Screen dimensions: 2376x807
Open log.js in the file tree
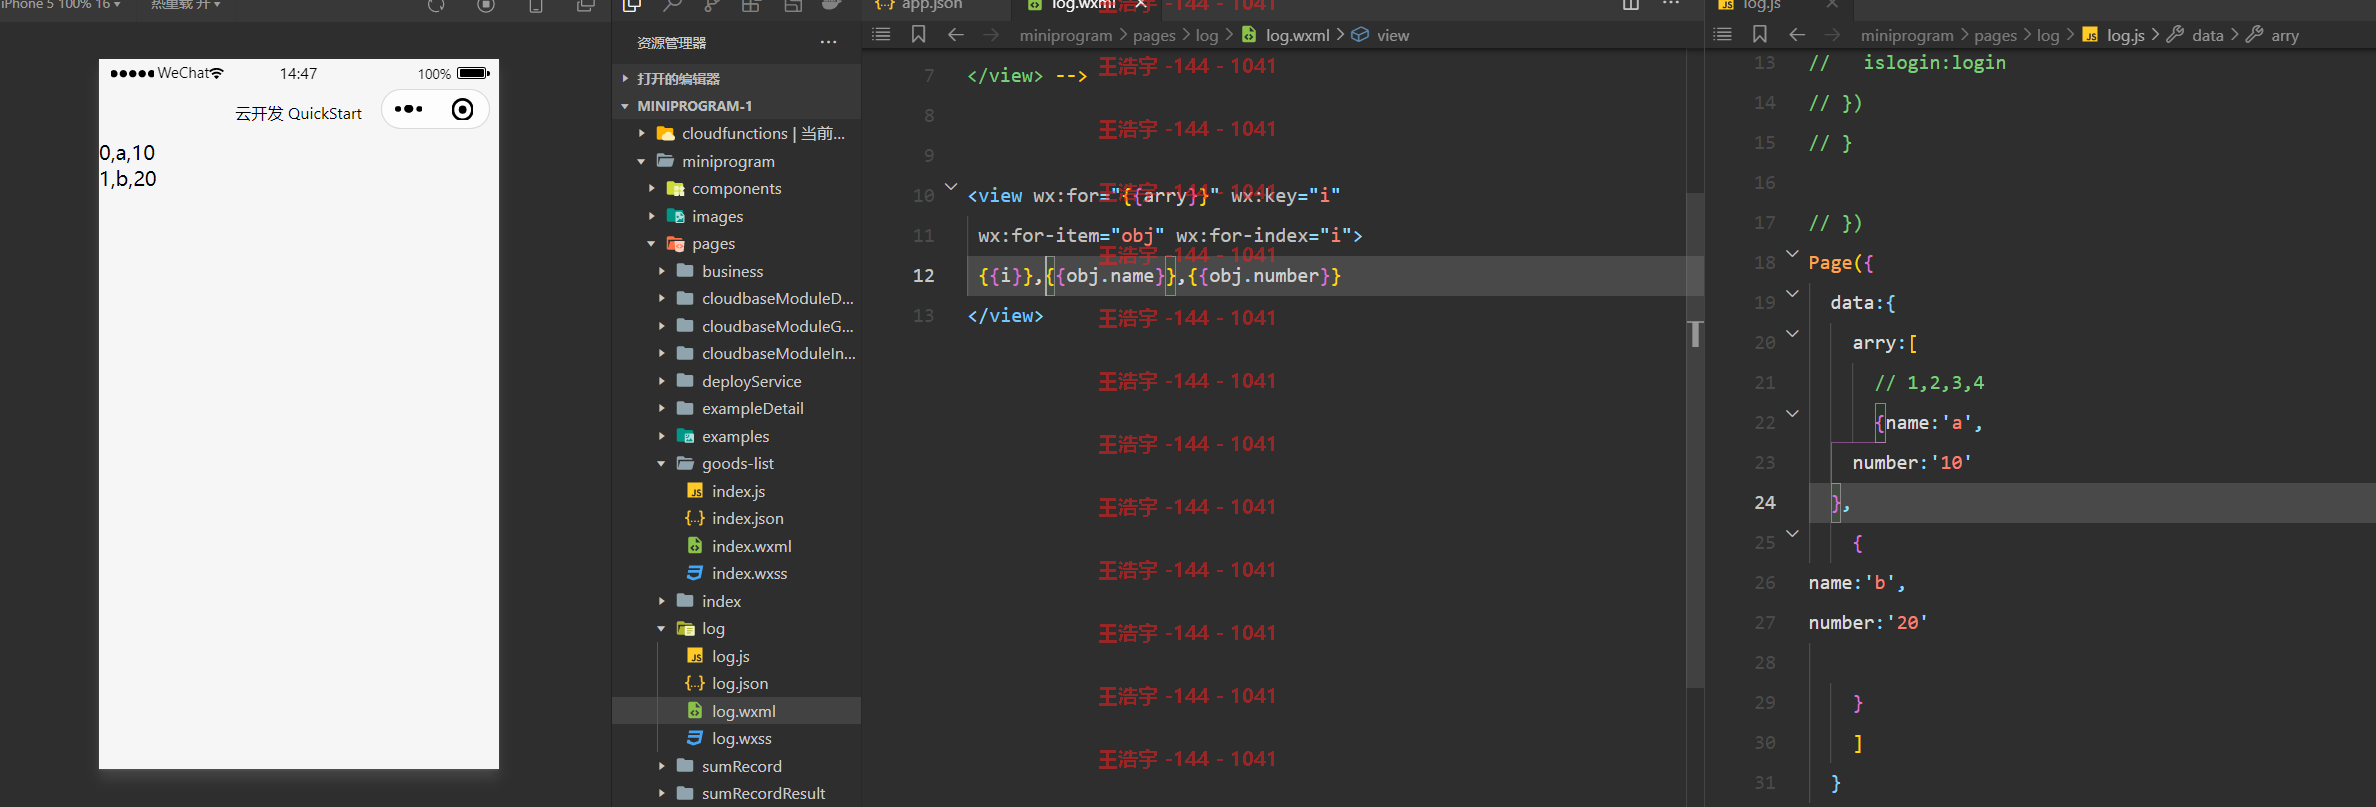click(736, 656)
